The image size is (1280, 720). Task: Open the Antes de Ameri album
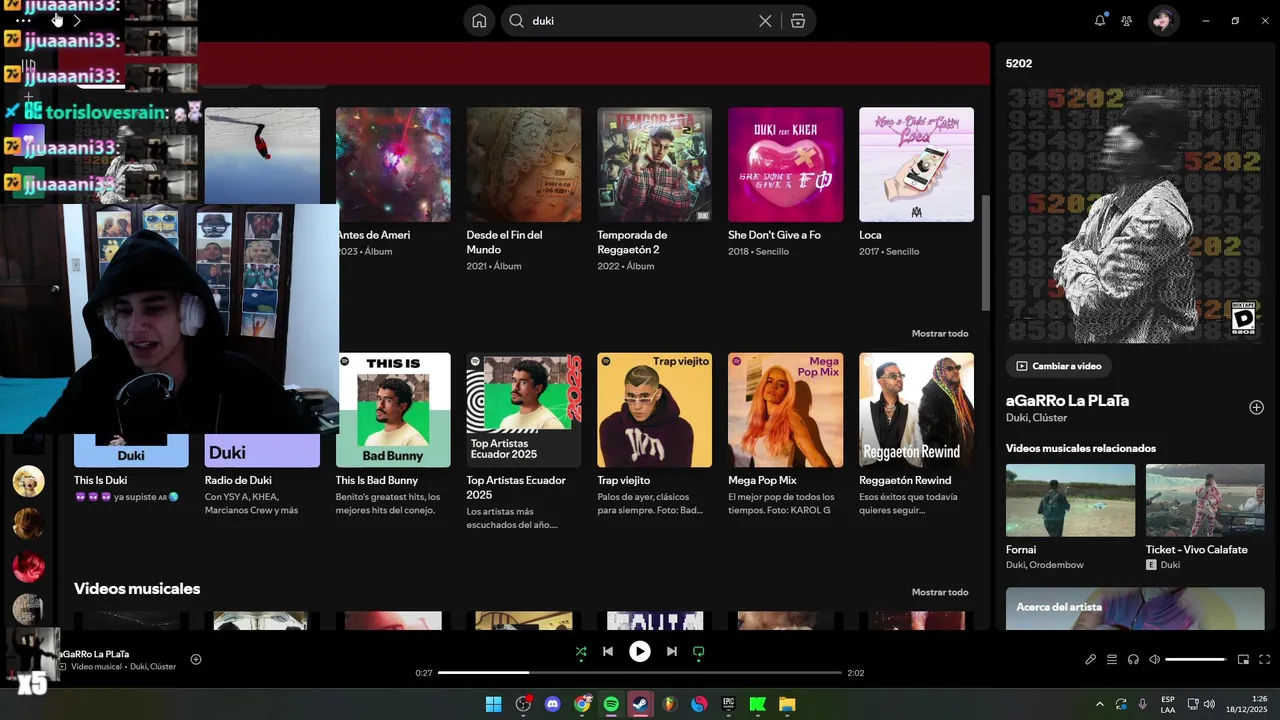(x=393, y=182)
